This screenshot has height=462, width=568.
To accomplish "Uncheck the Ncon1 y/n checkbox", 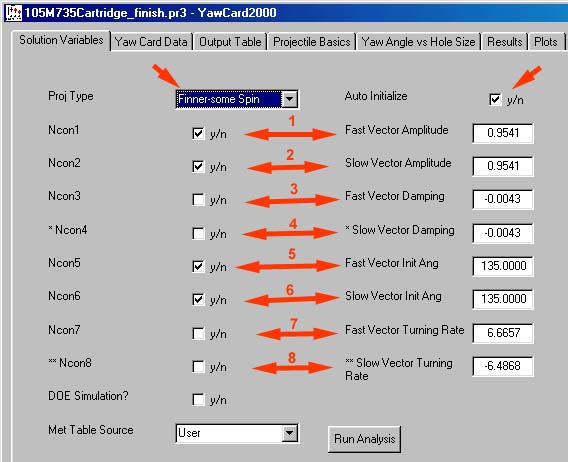I will 199,134.
